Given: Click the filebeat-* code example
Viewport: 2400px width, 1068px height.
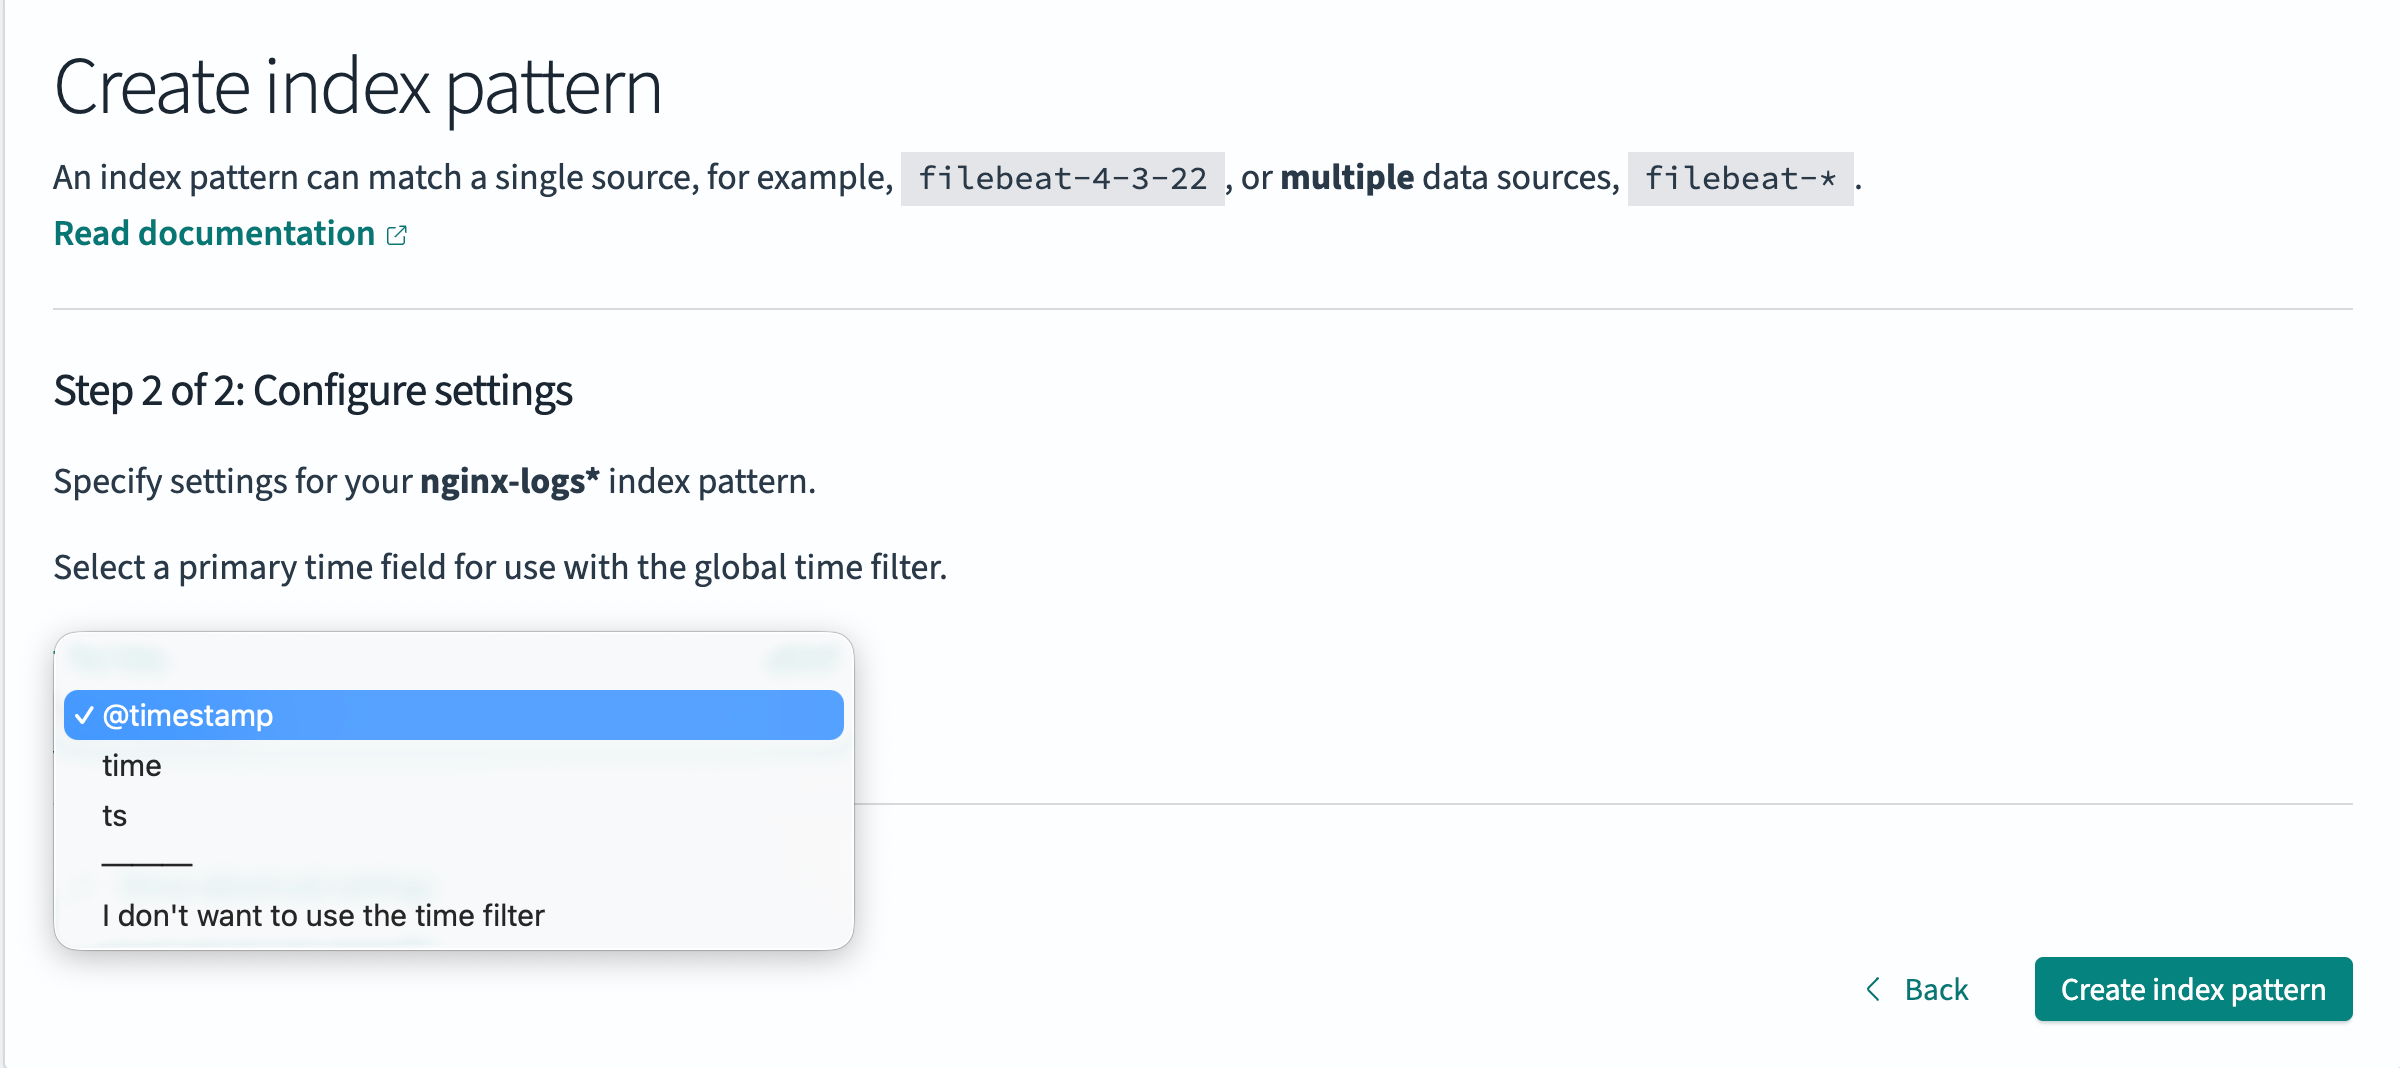Looking at the screenshot, I should [x=1740, y=179].
